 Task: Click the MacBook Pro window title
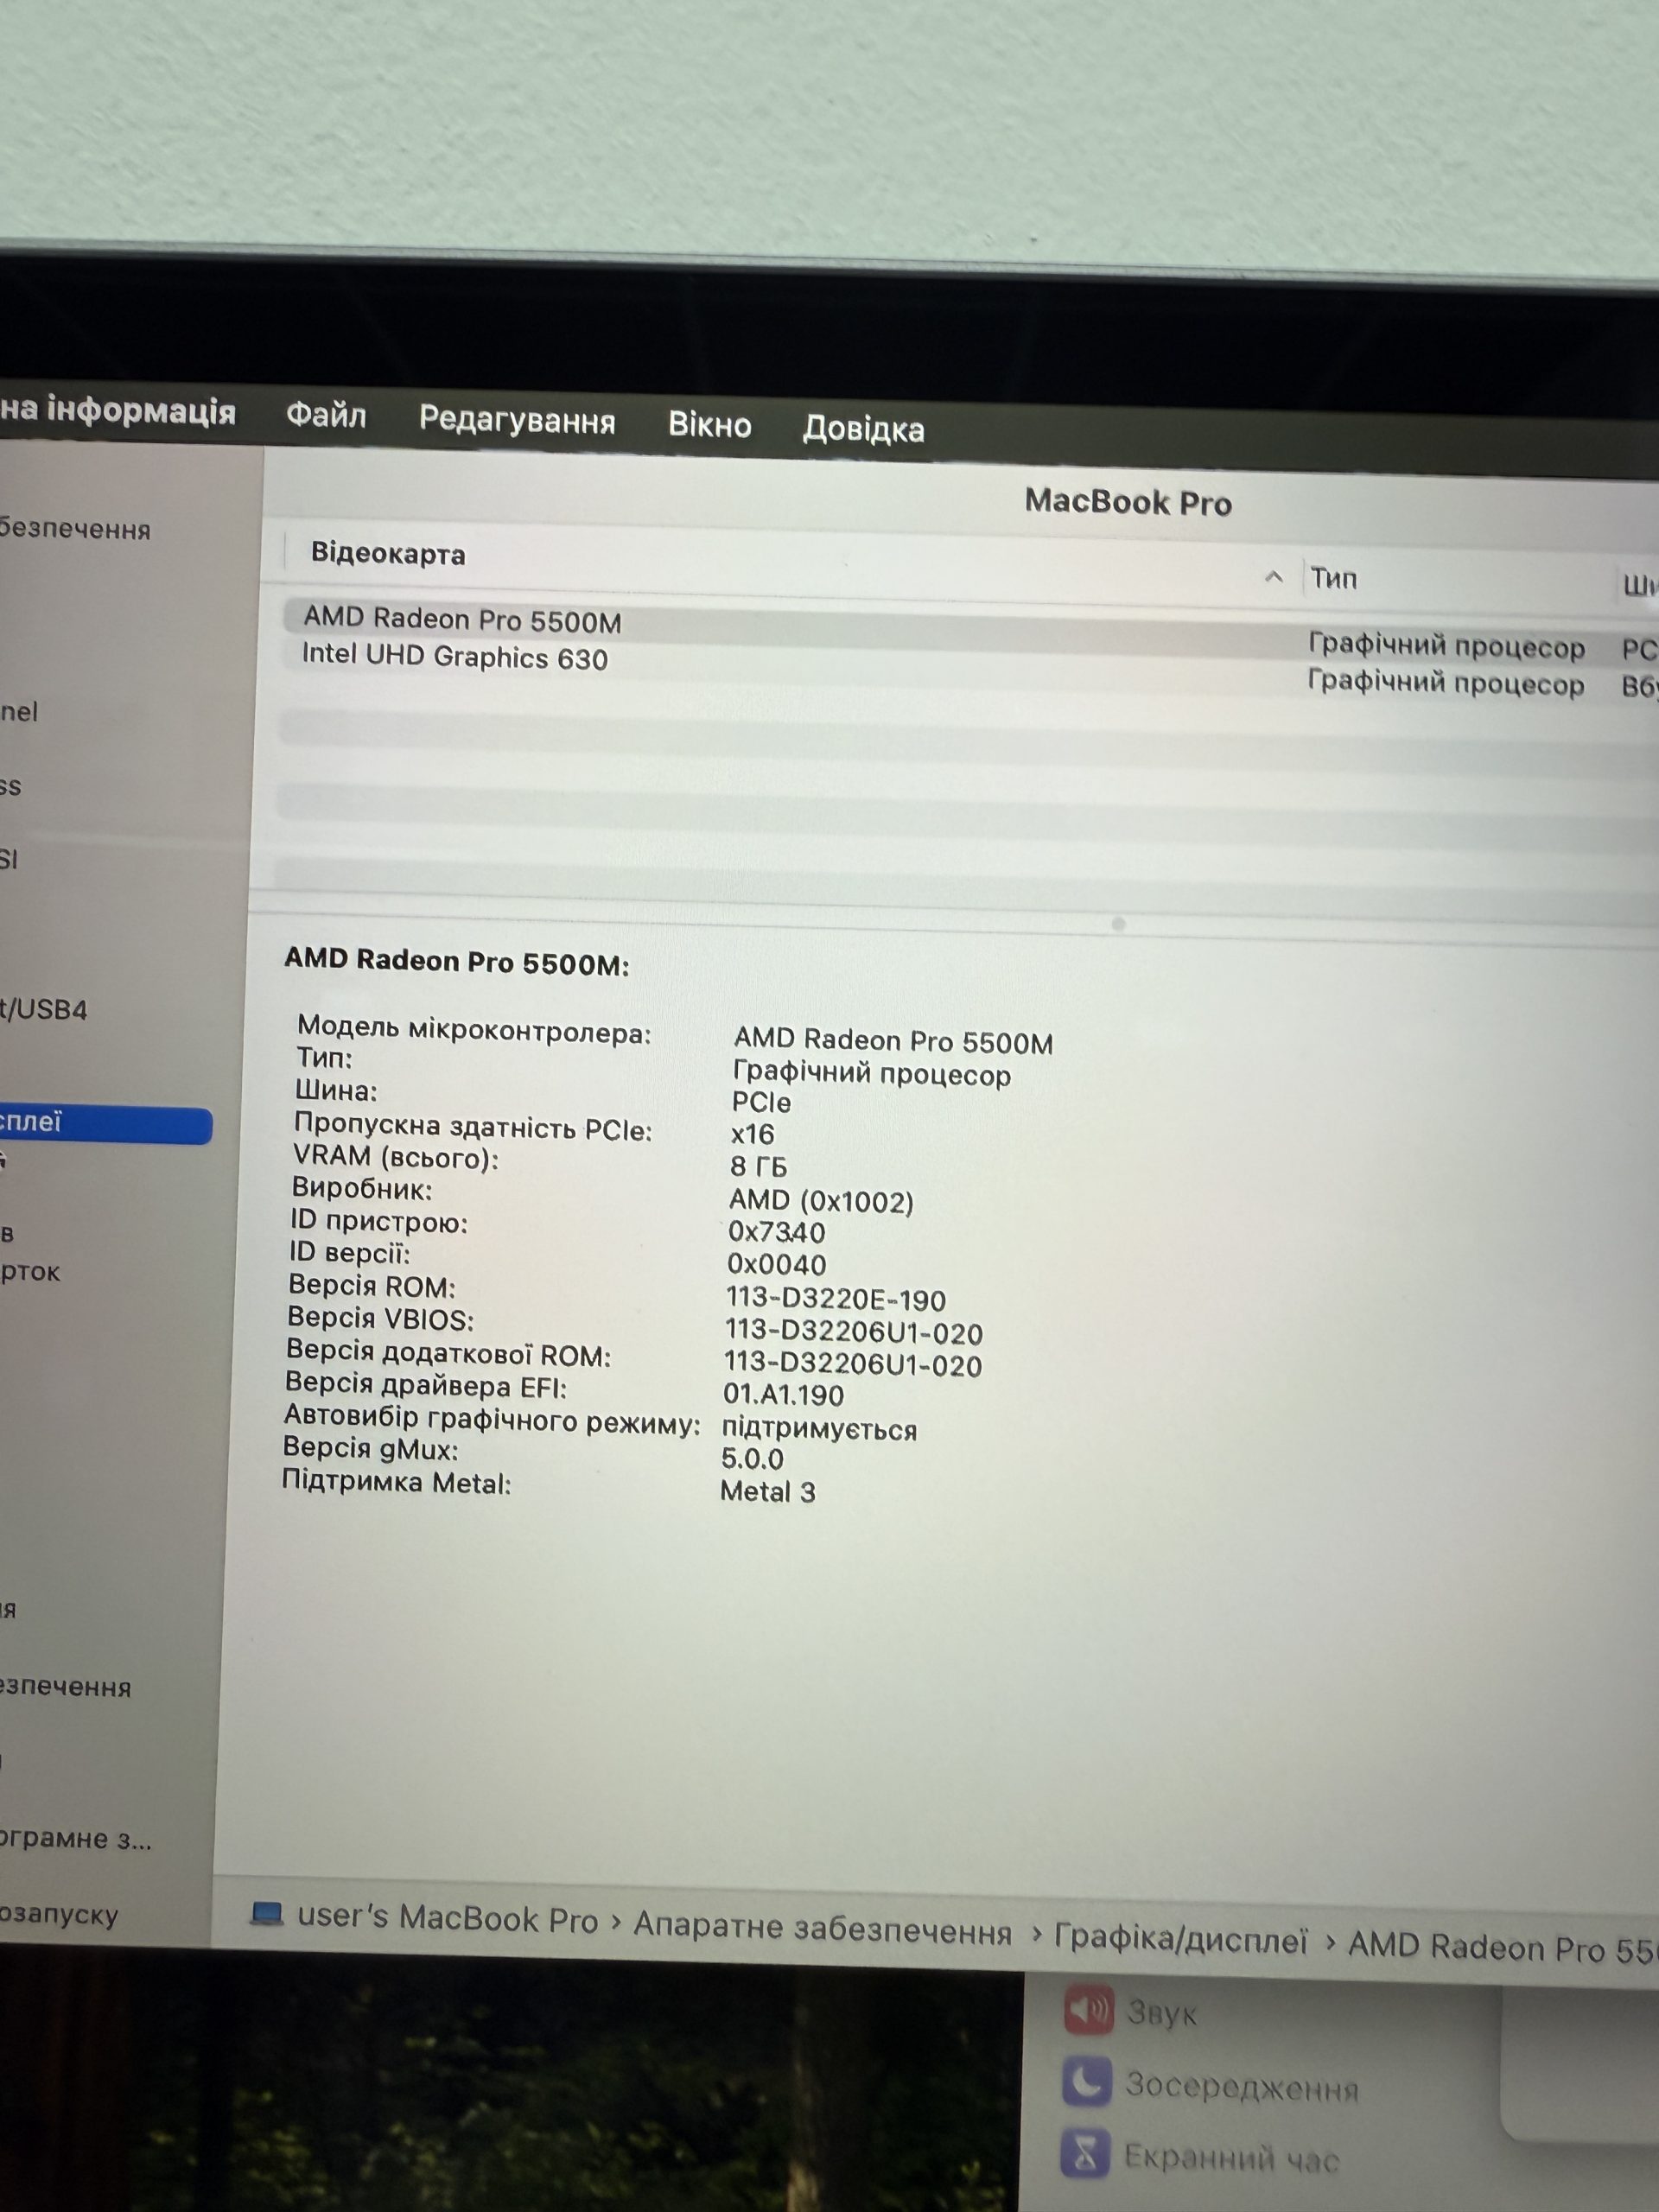[1128, 501]
